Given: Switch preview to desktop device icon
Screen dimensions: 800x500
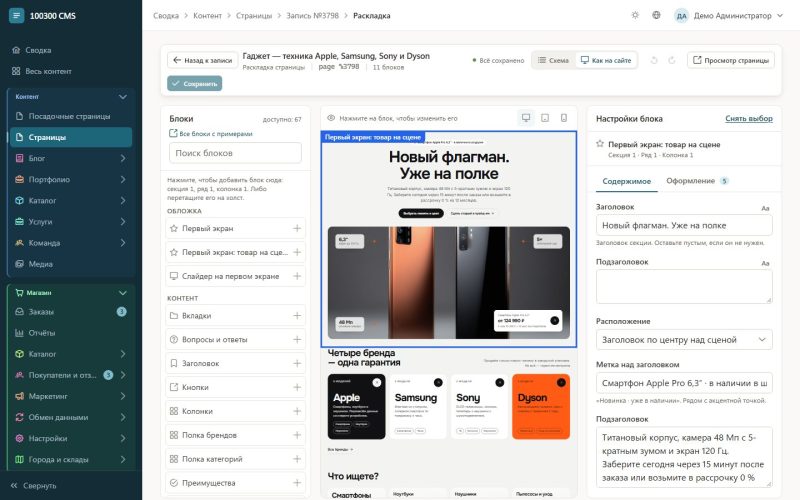Looking at the screenshot, I should click(x=526, y=118).
